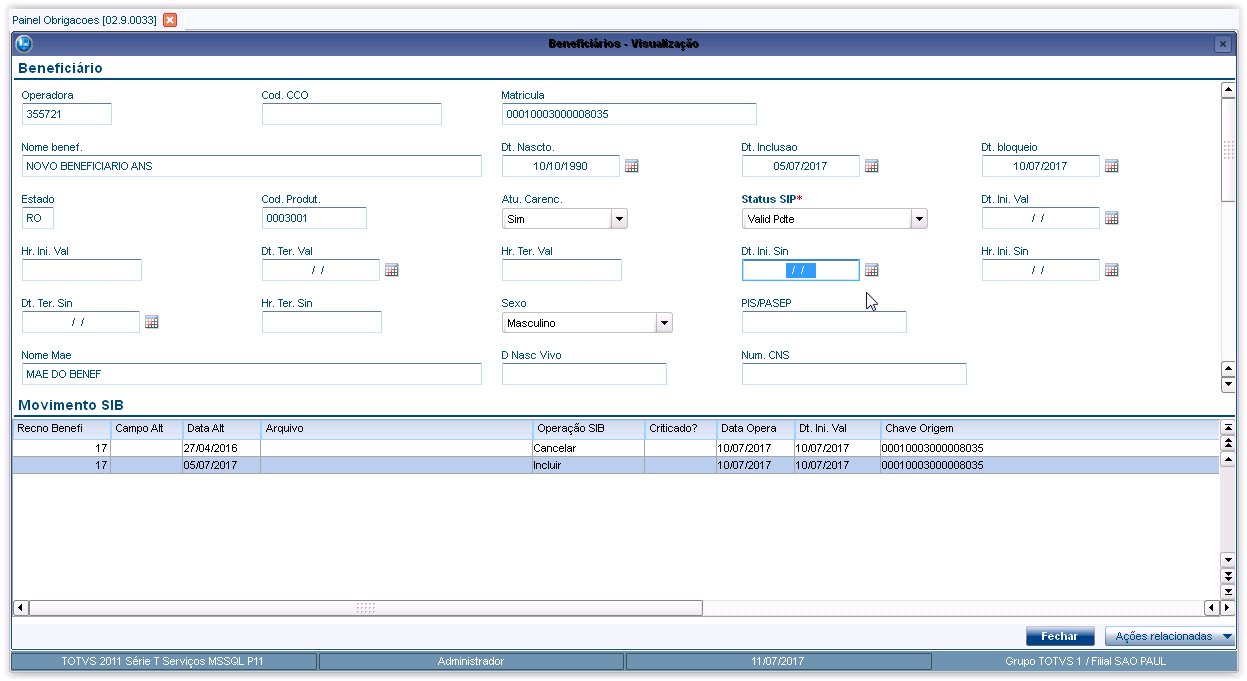Click Data Alt cell 27/04/2016
The image size is (1247, 681).
coord(221,449)
